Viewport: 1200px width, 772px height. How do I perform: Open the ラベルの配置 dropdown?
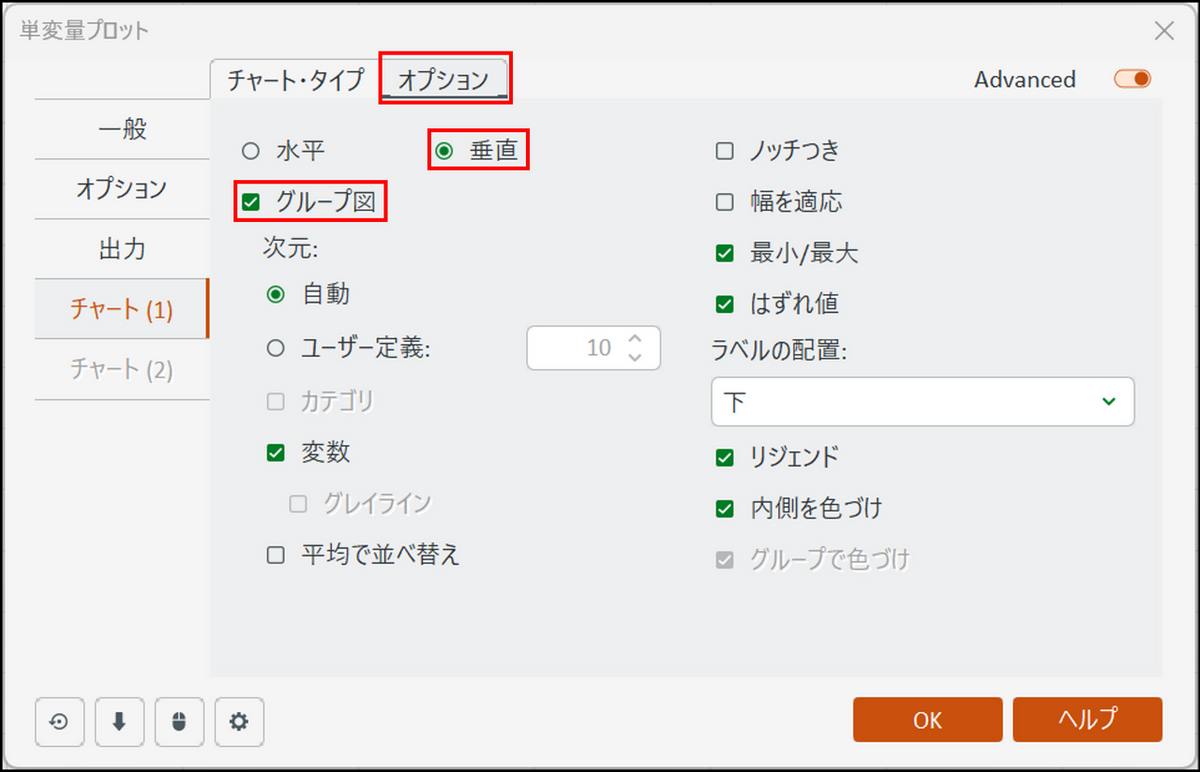click(922, 402)
